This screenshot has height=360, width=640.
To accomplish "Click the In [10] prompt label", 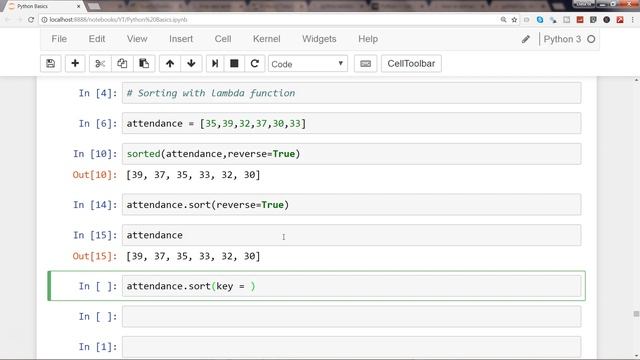I will pyautogui.click(x=95, y=154).
